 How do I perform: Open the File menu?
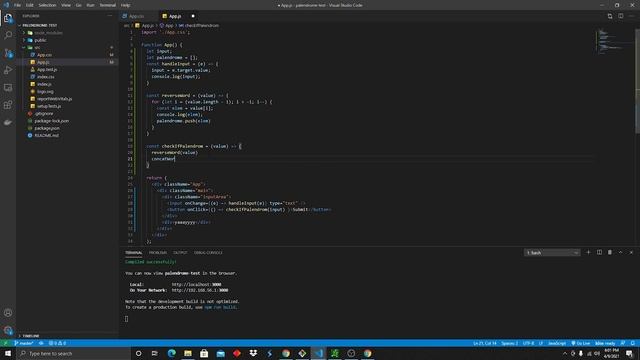tap(17, 5)
